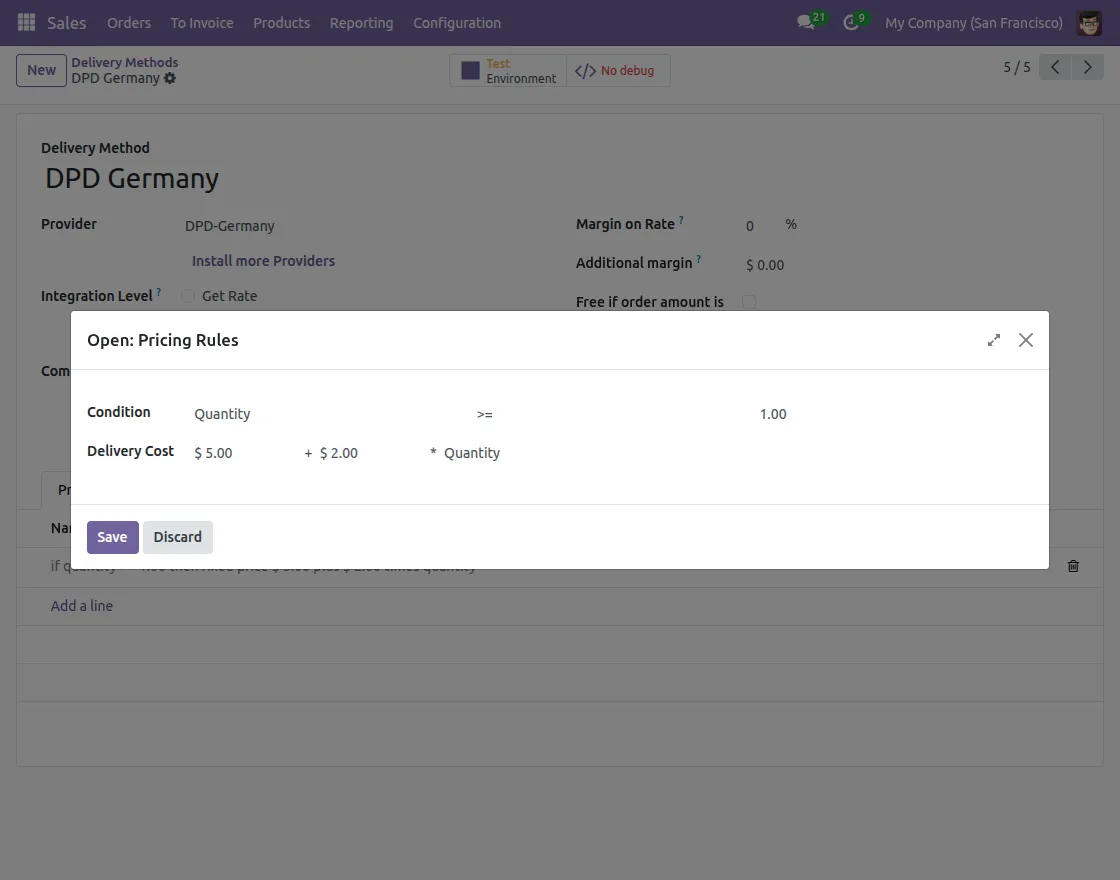The width and height of the screenshot is (1120, 880).
Task: Open the >= operator dropdown
Action: tap(612, 414)
